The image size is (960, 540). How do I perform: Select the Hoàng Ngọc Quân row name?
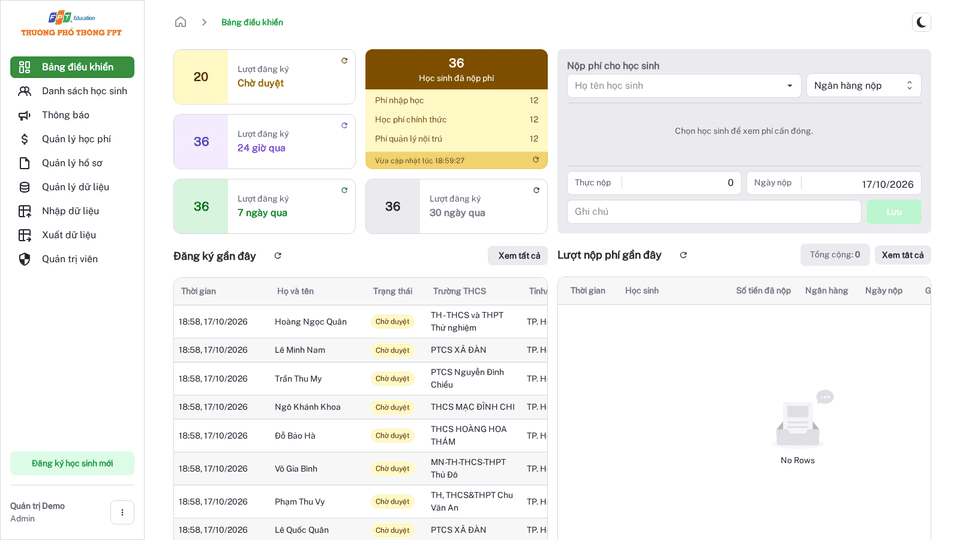click(310, 322)
